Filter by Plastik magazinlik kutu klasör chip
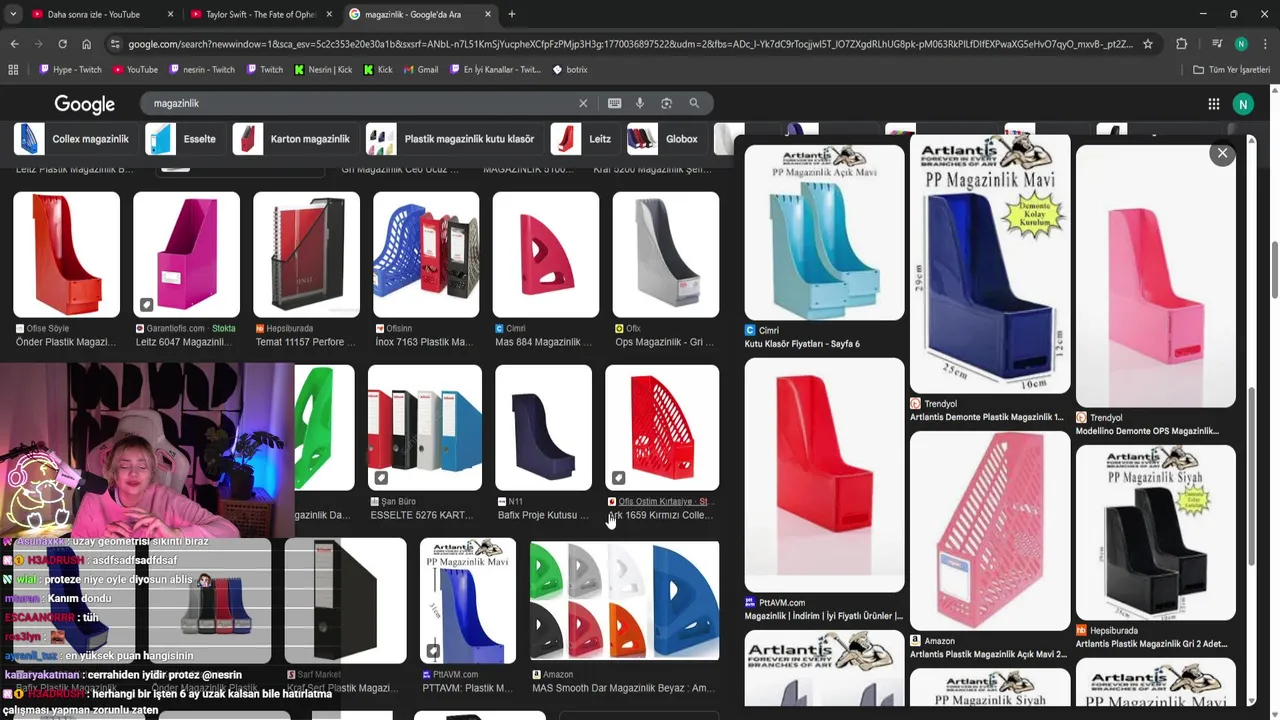The image size is (1280, 720). click(451, 139)
